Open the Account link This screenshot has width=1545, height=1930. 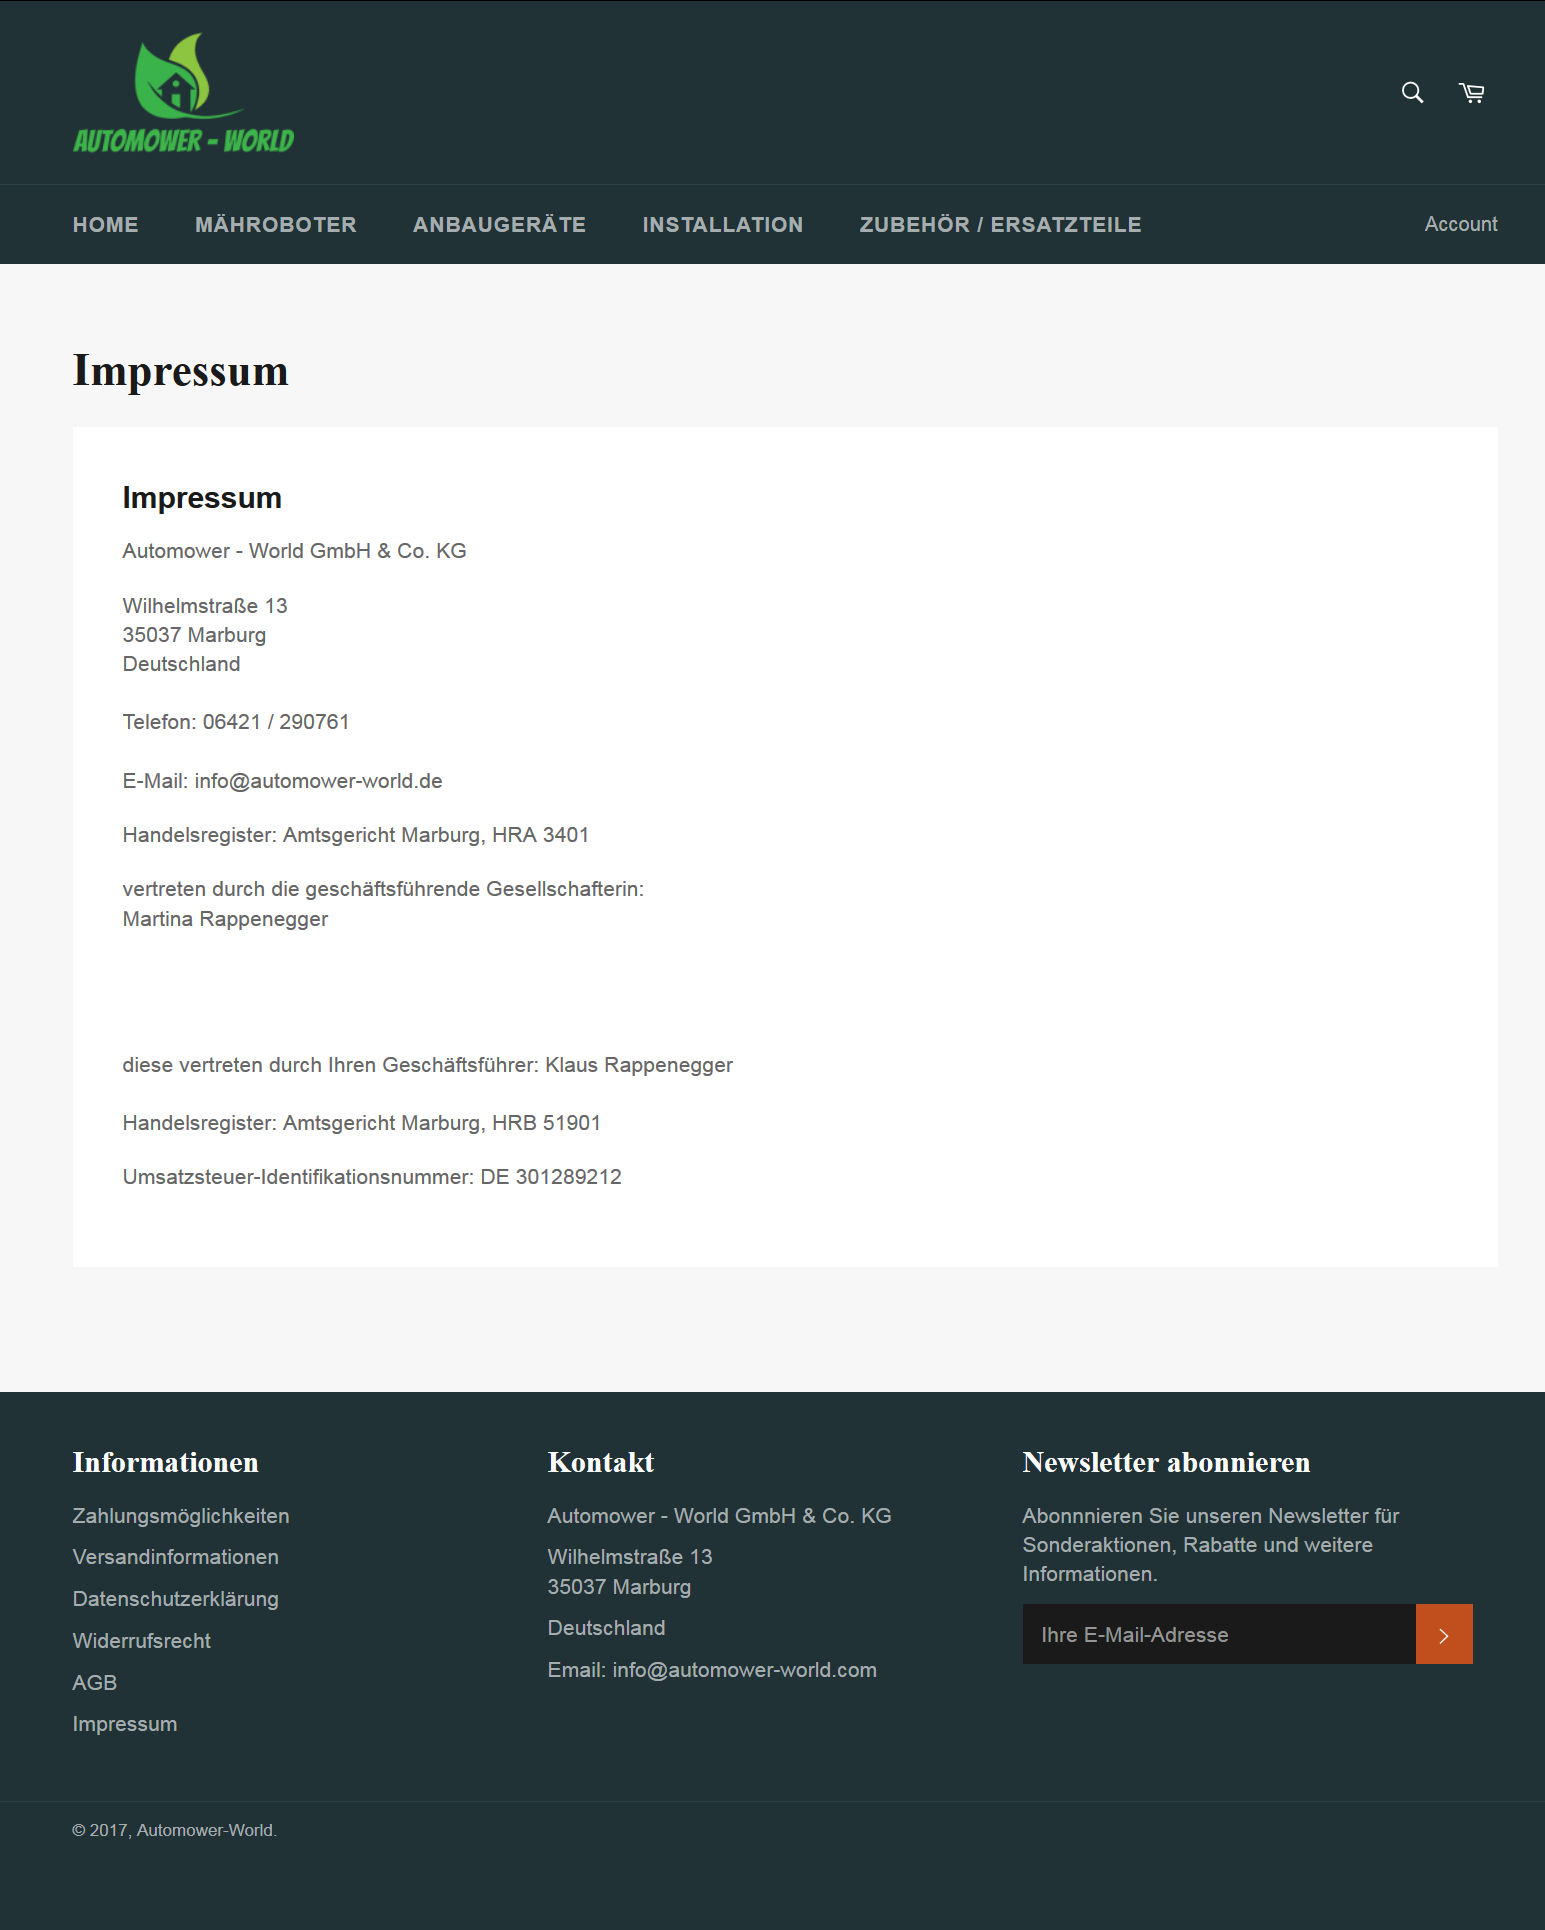pyautogui.click(x=1461, y=224)
